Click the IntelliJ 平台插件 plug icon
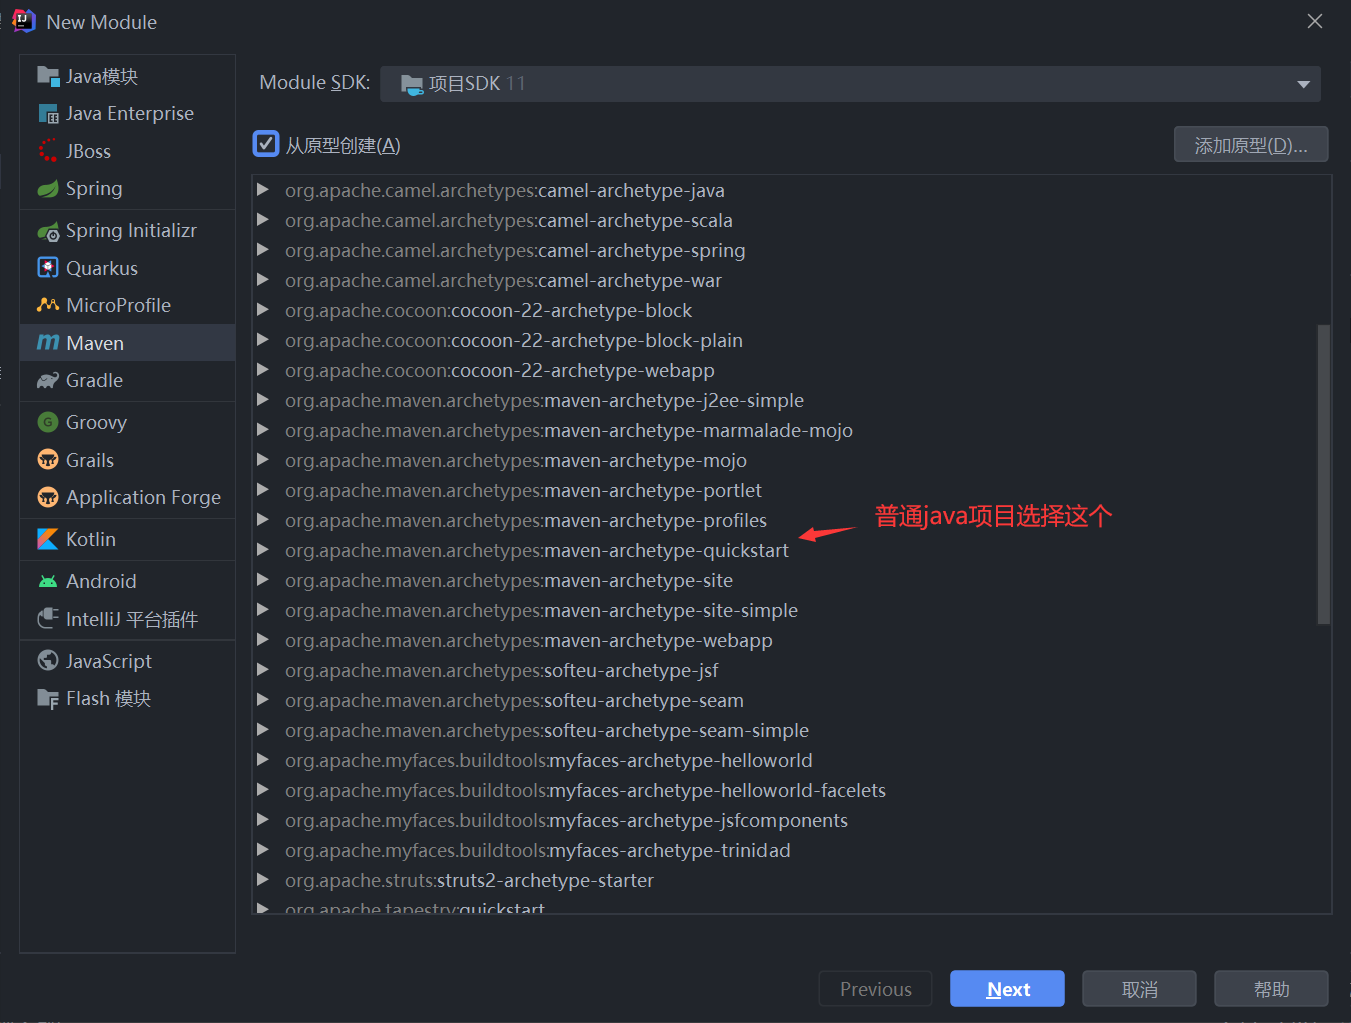 48,618
